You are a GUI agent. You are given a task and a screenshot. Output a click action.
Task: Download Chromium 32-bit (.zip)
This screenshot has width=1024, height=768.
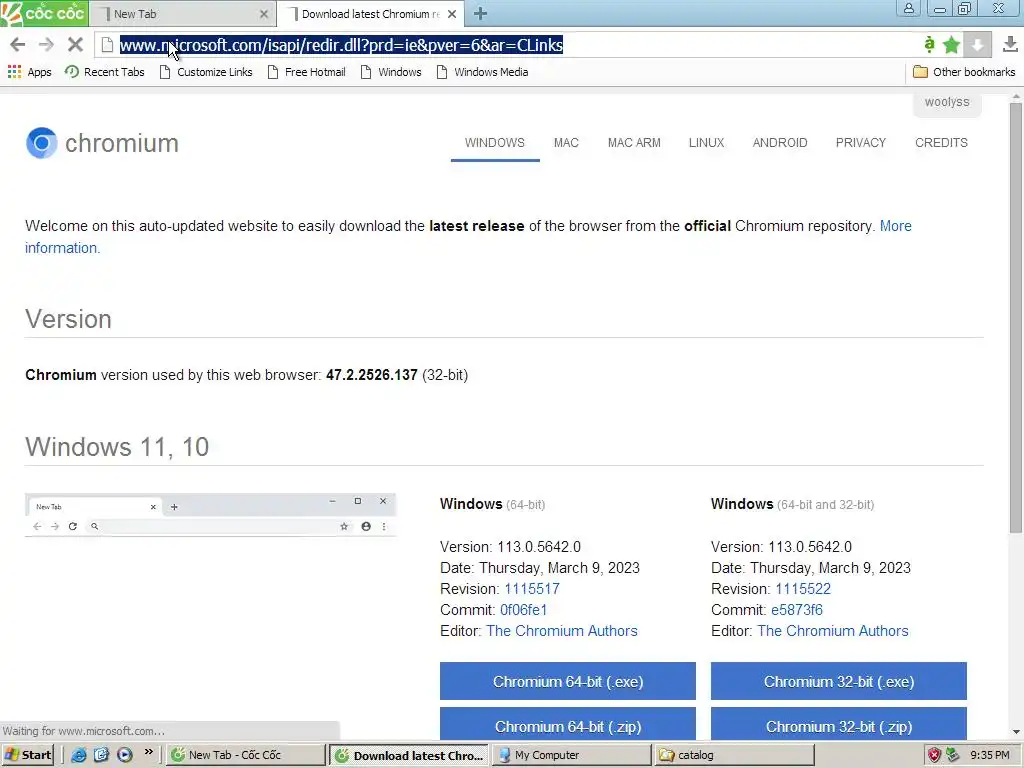839,725
